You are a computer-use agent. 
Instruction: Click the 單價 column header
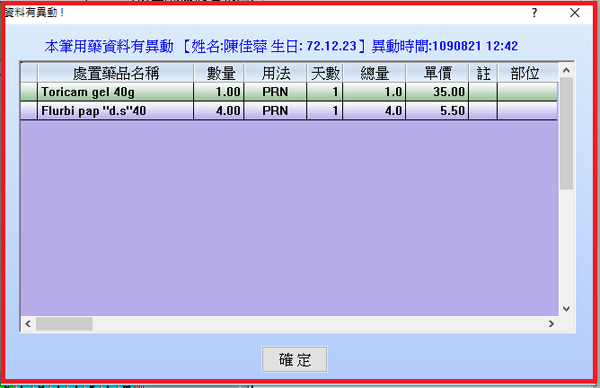pyautogui.click(x=437, y=73)
